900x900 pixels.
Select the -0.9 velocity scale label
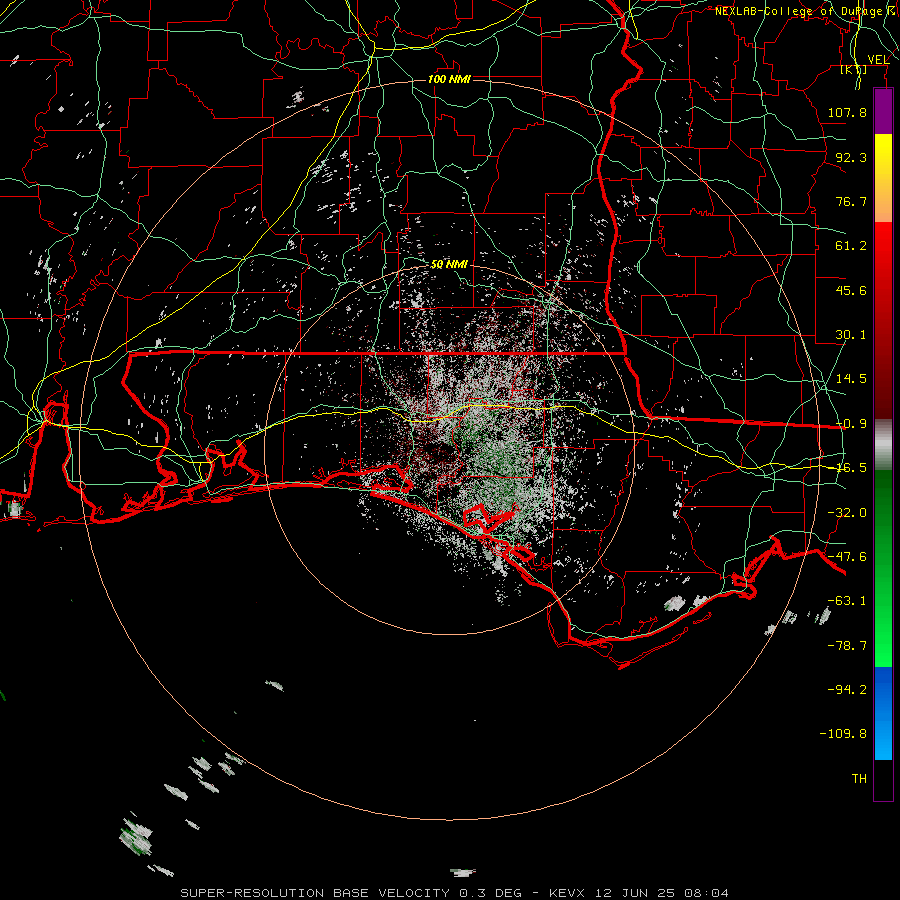coord(851,424)
